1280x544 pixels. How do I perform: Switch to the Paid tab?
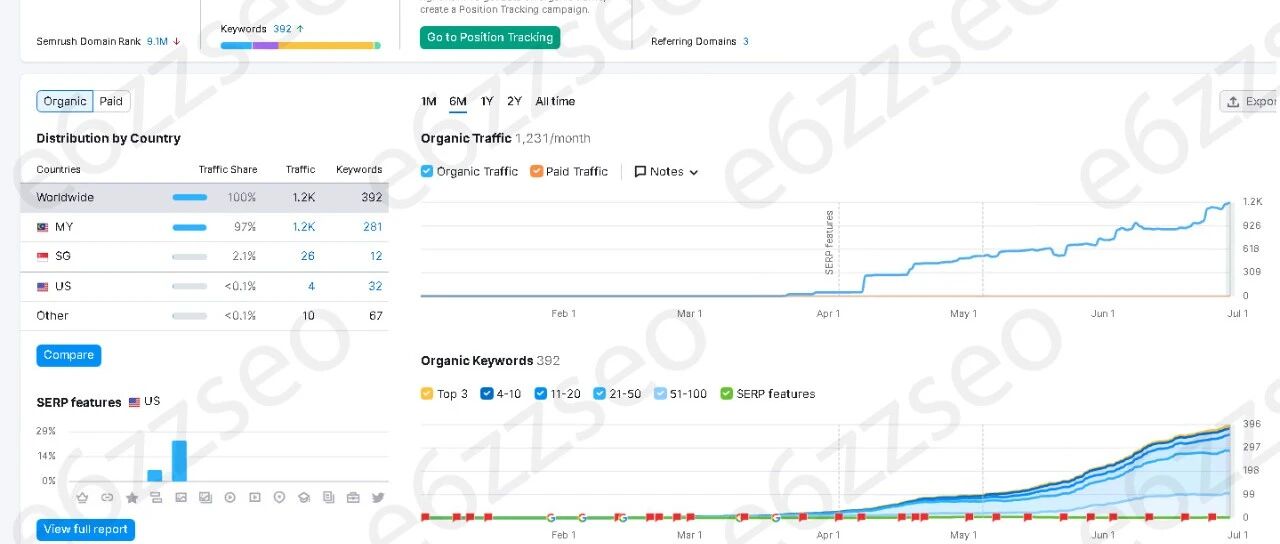point(111,101)
